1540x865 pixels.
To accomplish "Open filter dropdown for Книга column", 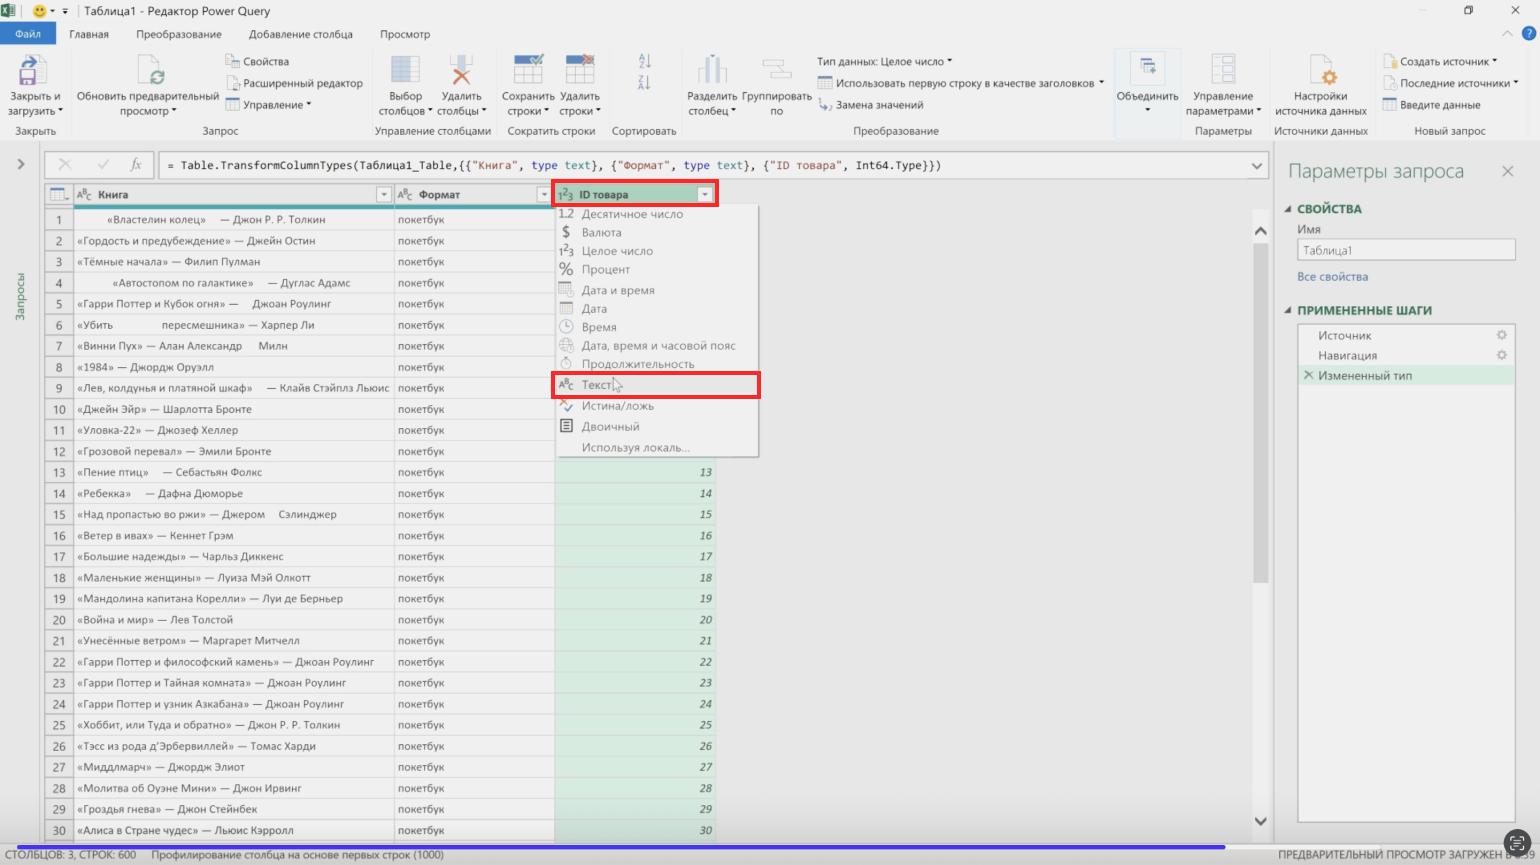I will 383,195.
